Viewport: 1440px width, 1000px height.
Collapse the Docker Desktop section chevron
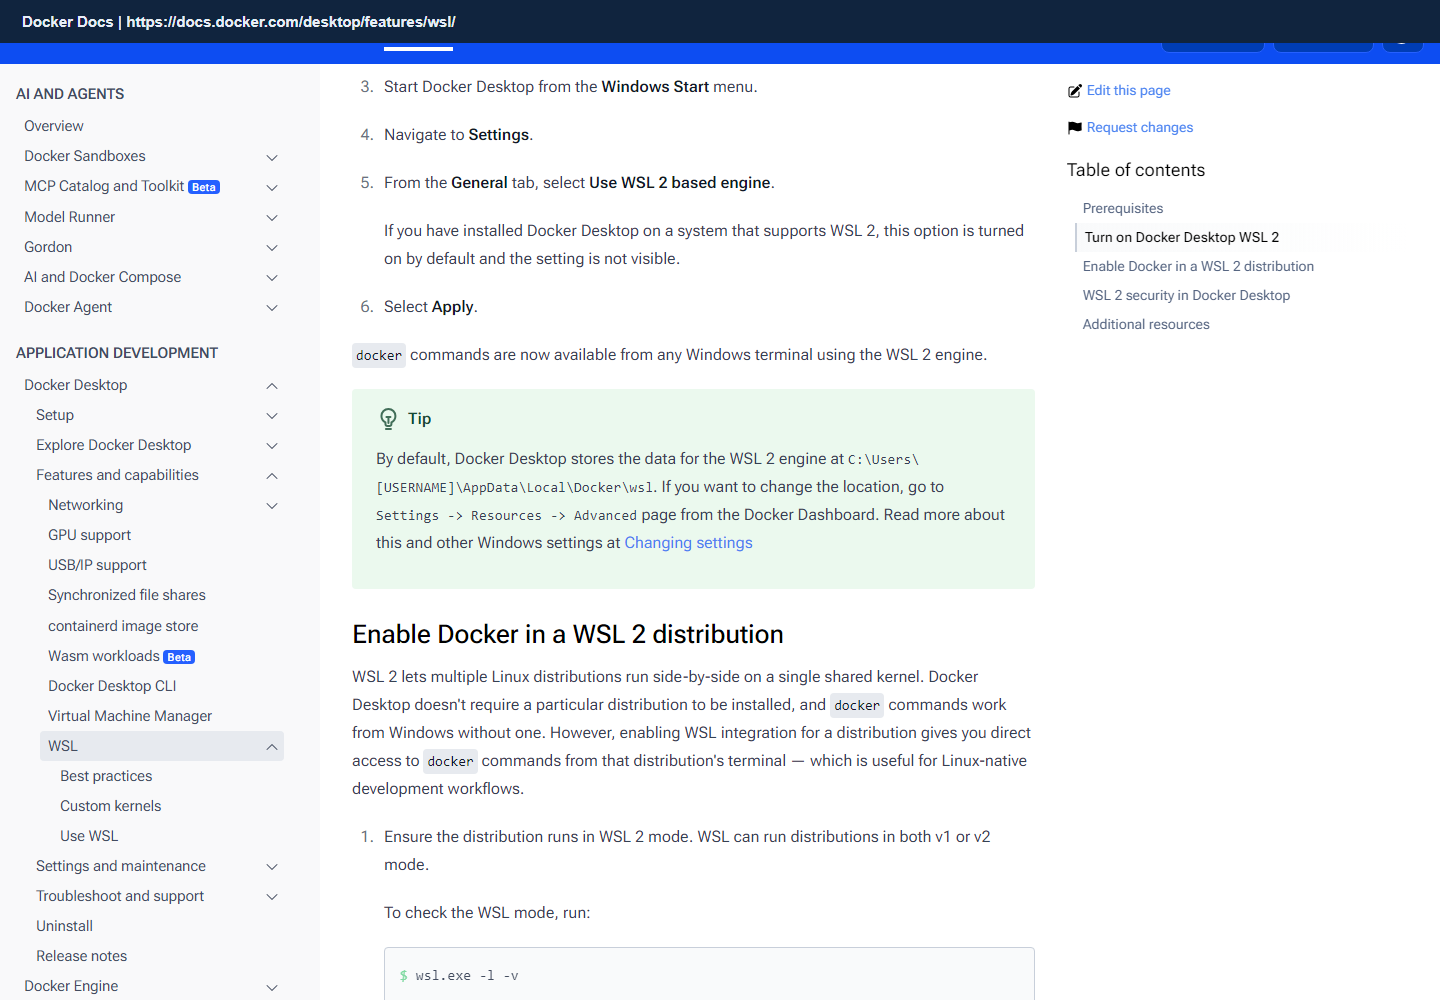point(272,385)
